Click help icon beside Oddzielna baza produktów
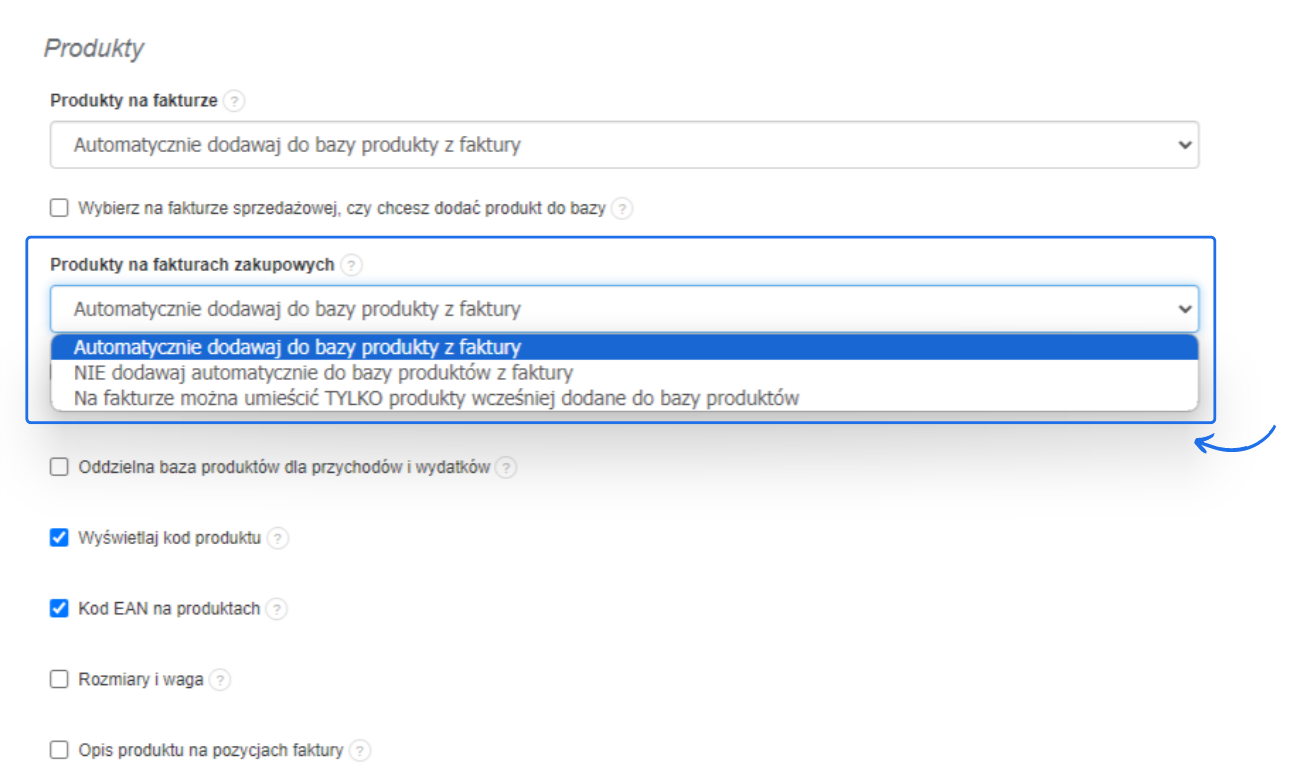1313x783 pixels. tap(507, 467)
